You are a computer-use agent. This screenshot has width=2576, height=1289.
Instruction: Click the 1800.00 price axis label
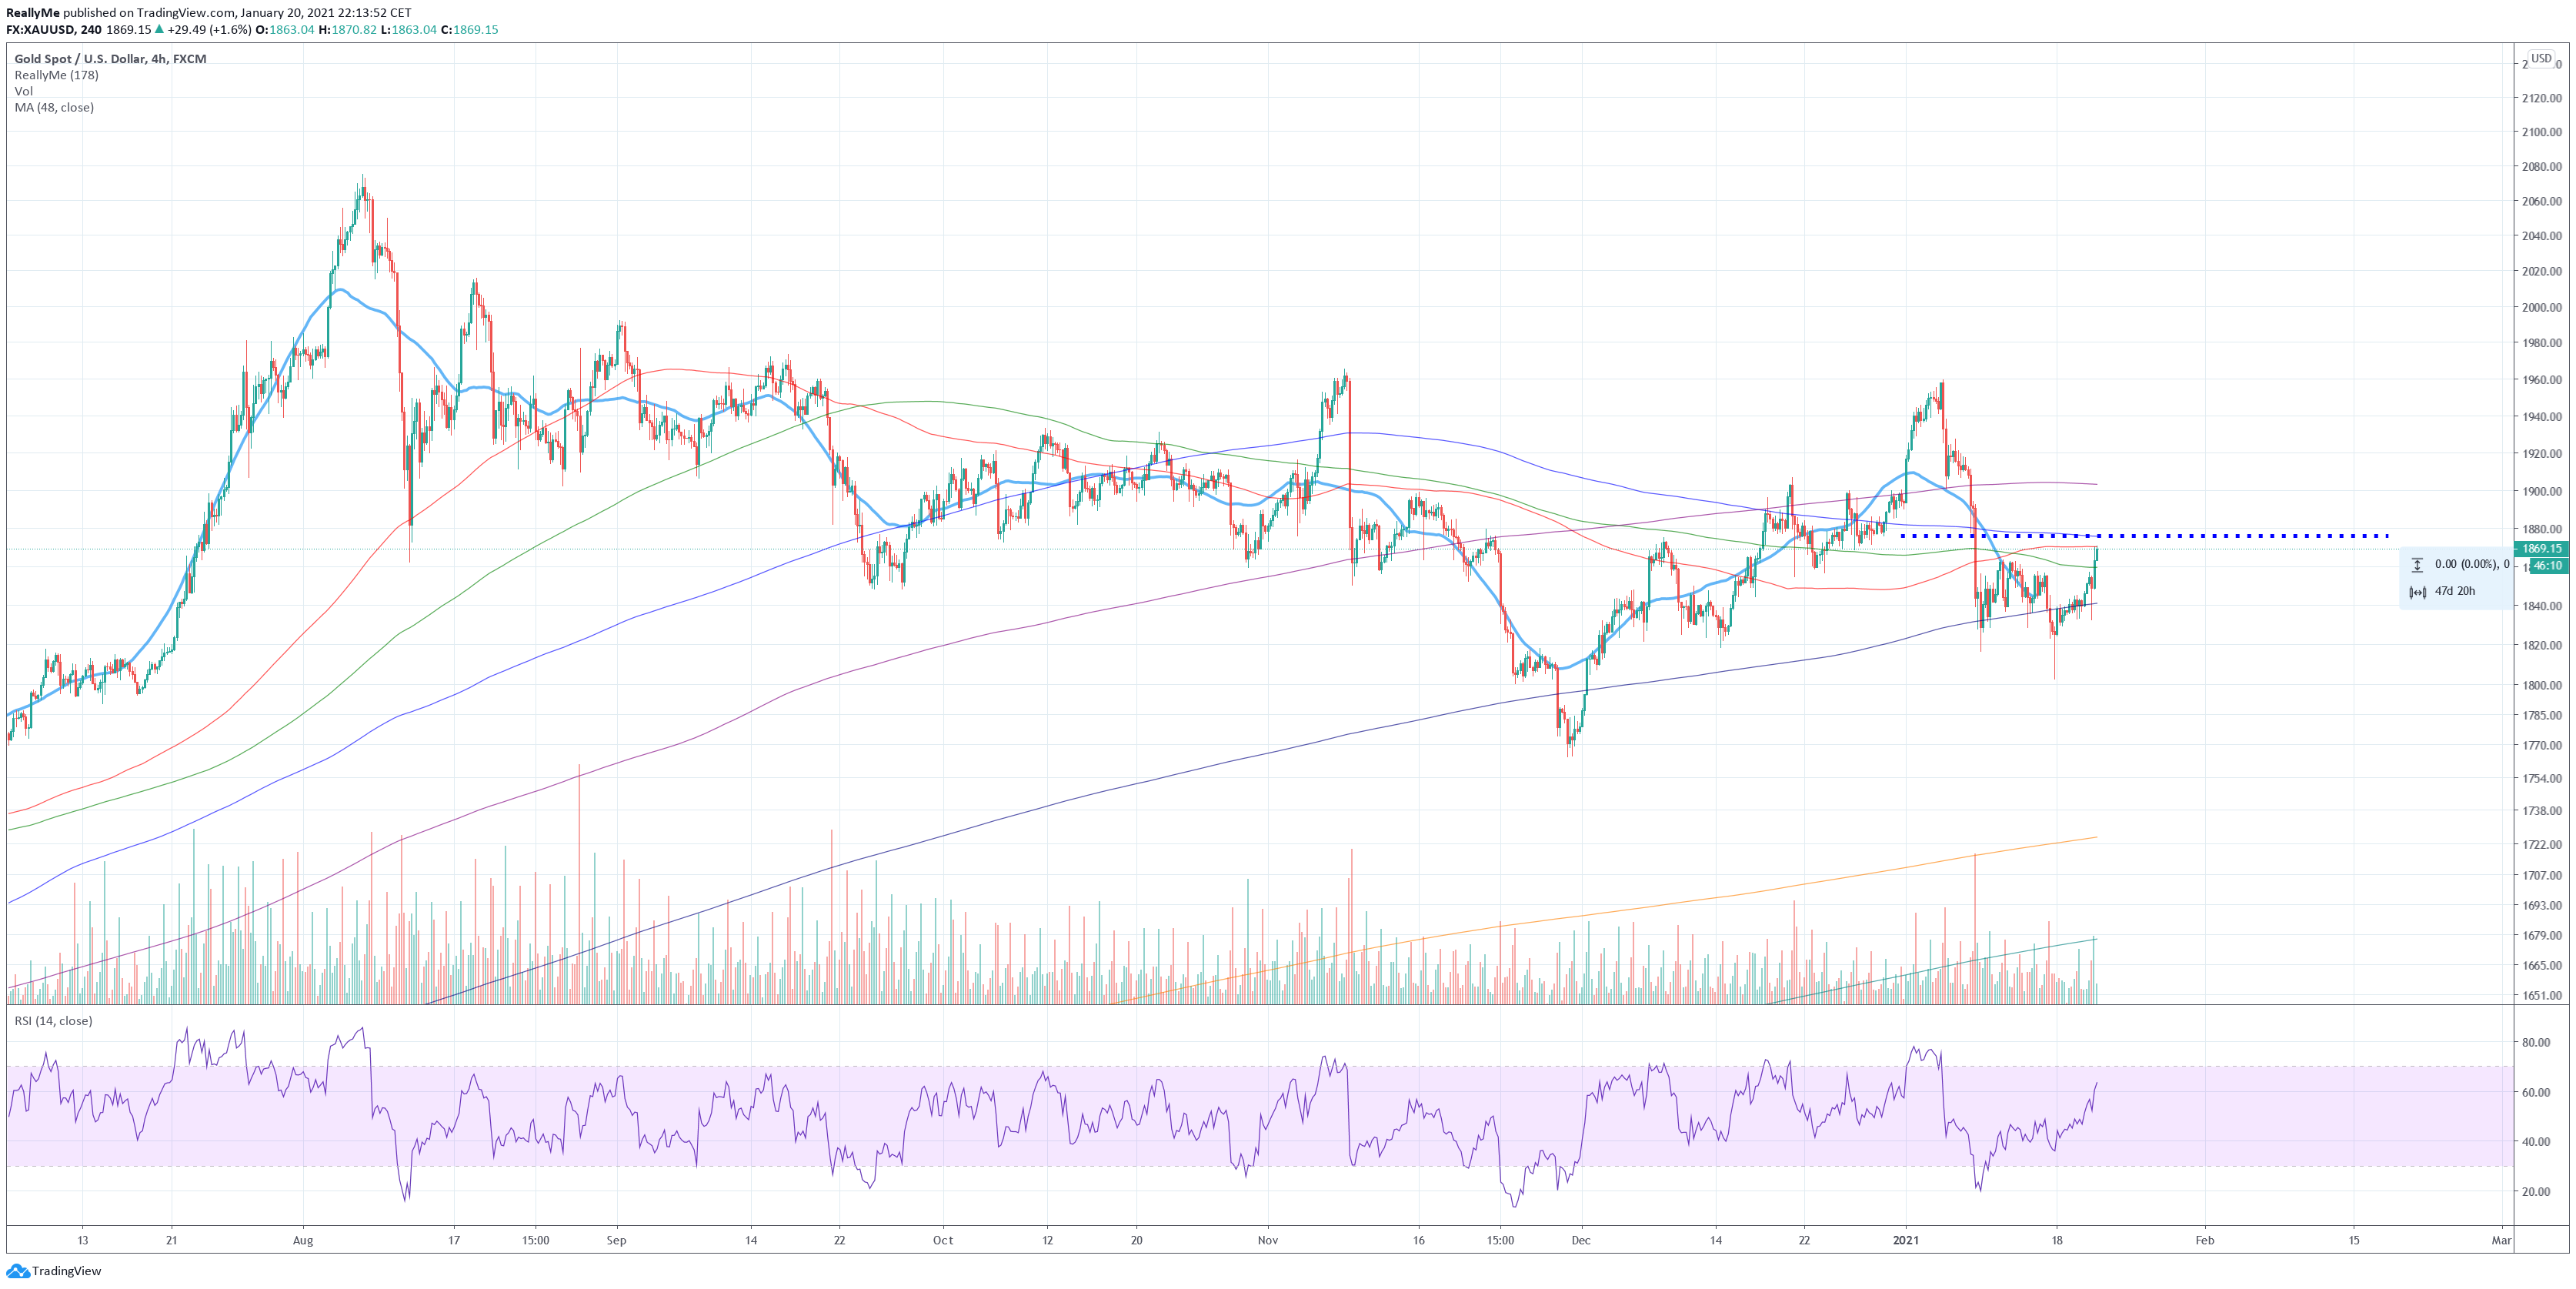click(x=2541, y=685)
